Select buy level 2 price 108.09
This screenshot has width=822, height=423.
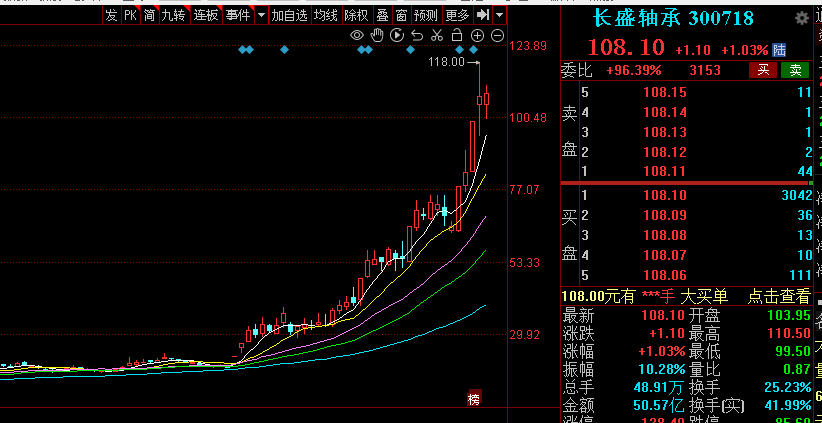click(x=665, y=215)
